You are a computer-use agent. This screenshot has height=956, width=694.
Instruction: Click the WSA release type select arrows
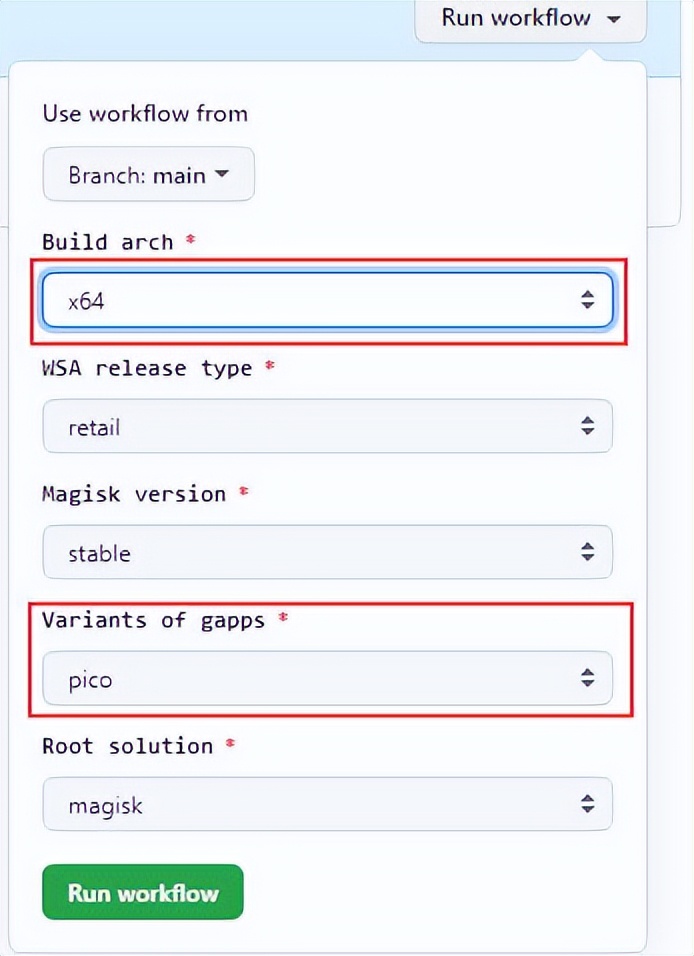(x=588, y=426)
